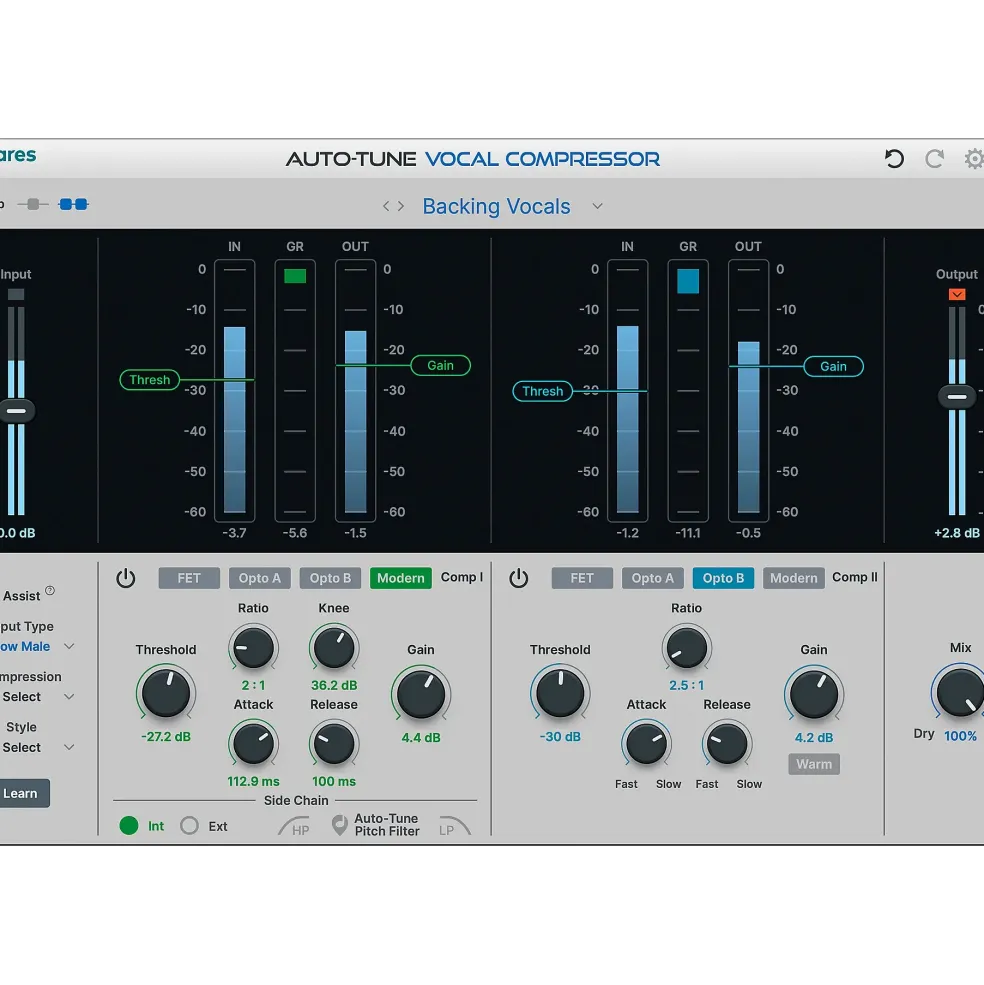This screenshot has width=984, height=985.
Task: Toggle the Warm button
Action: [814, 764]
